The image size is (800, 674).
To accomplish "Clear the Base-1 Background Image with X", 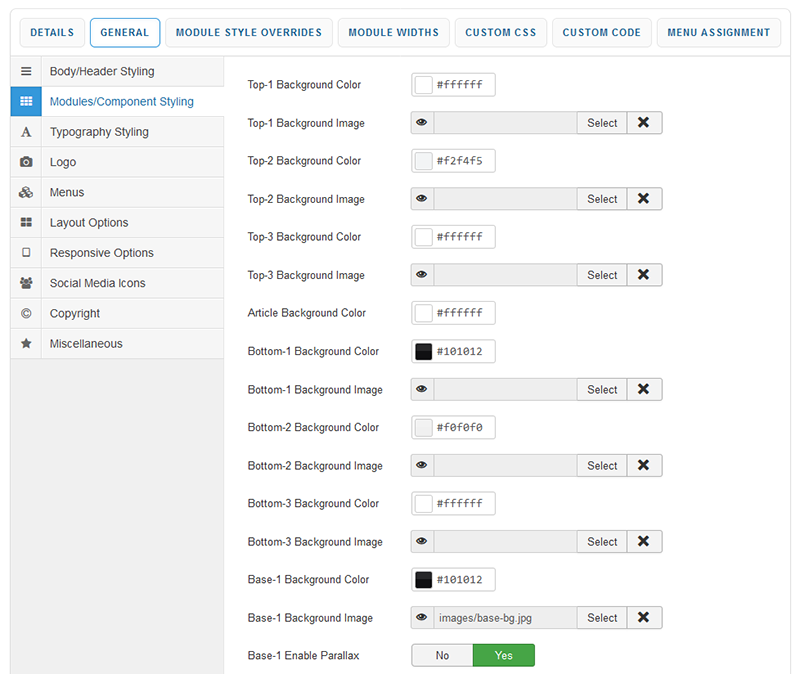I will 644,617.
